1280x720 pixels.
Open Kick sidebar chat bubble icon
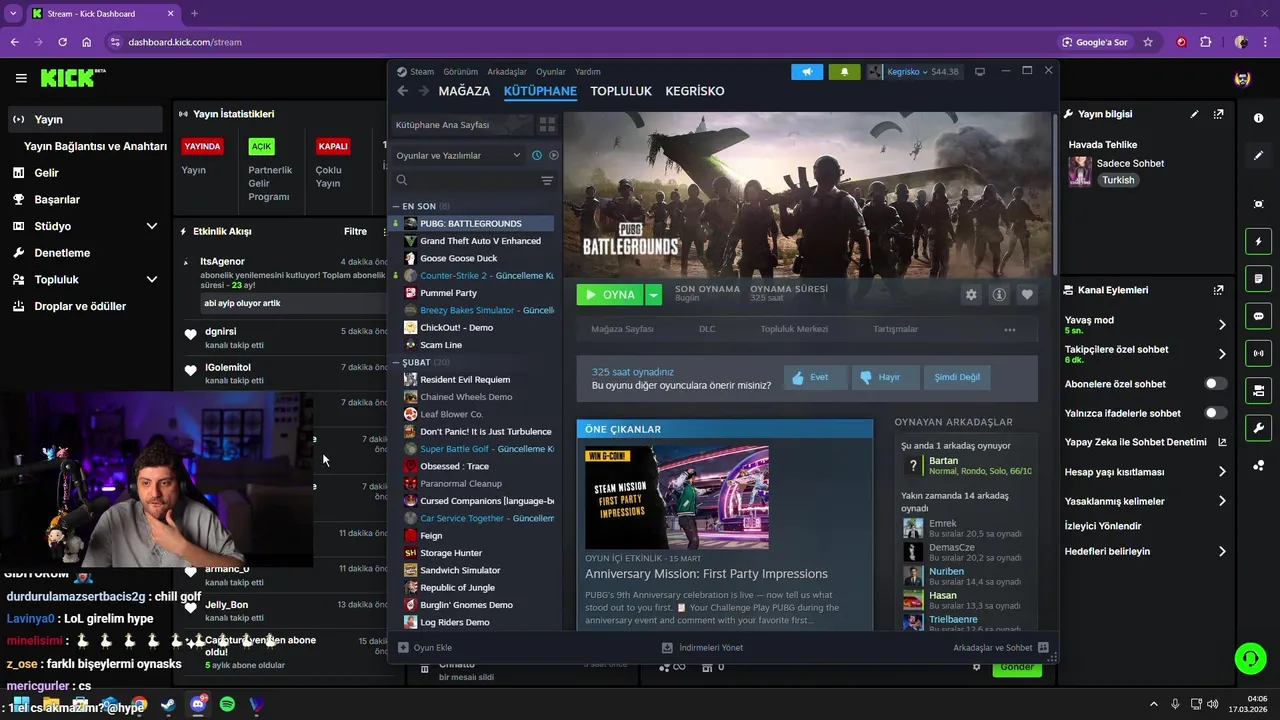[x=1258, y=316]
